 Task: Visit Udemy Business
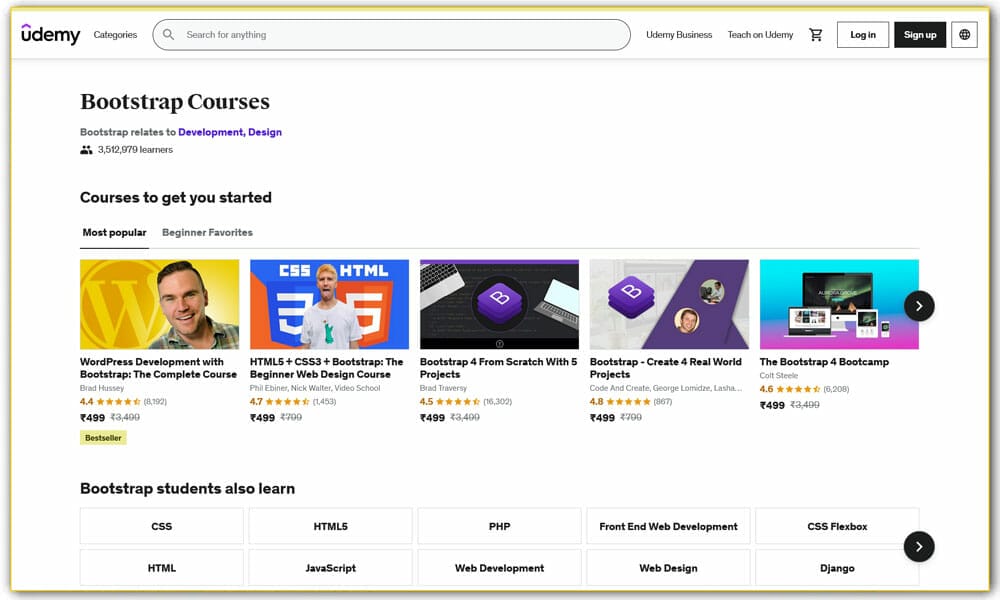(x=679, y=34)
